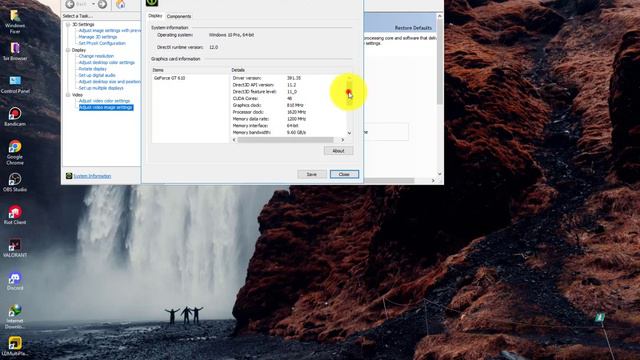Click the Graphics clock row

289,105
